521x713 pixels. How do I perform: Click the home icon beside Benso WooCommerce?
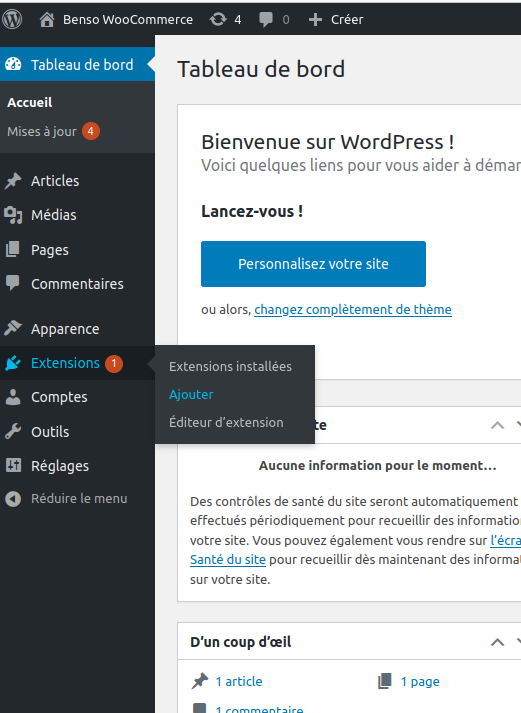[x=47, y=20]
